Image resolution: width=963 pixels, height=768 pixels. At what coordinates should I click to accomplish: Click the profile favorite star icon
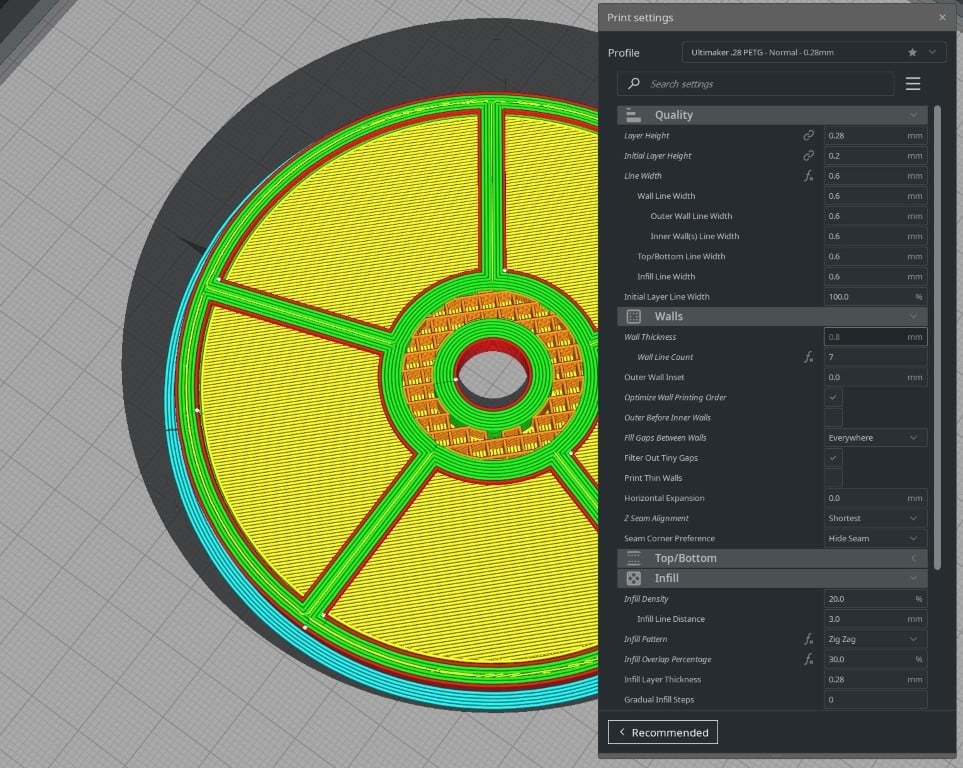[x=912, y=52]
